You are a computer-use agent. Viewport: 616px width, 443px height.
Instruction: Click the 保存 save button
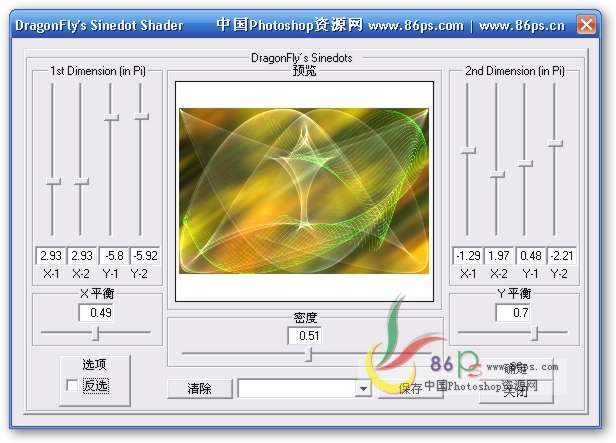point(411,389)
